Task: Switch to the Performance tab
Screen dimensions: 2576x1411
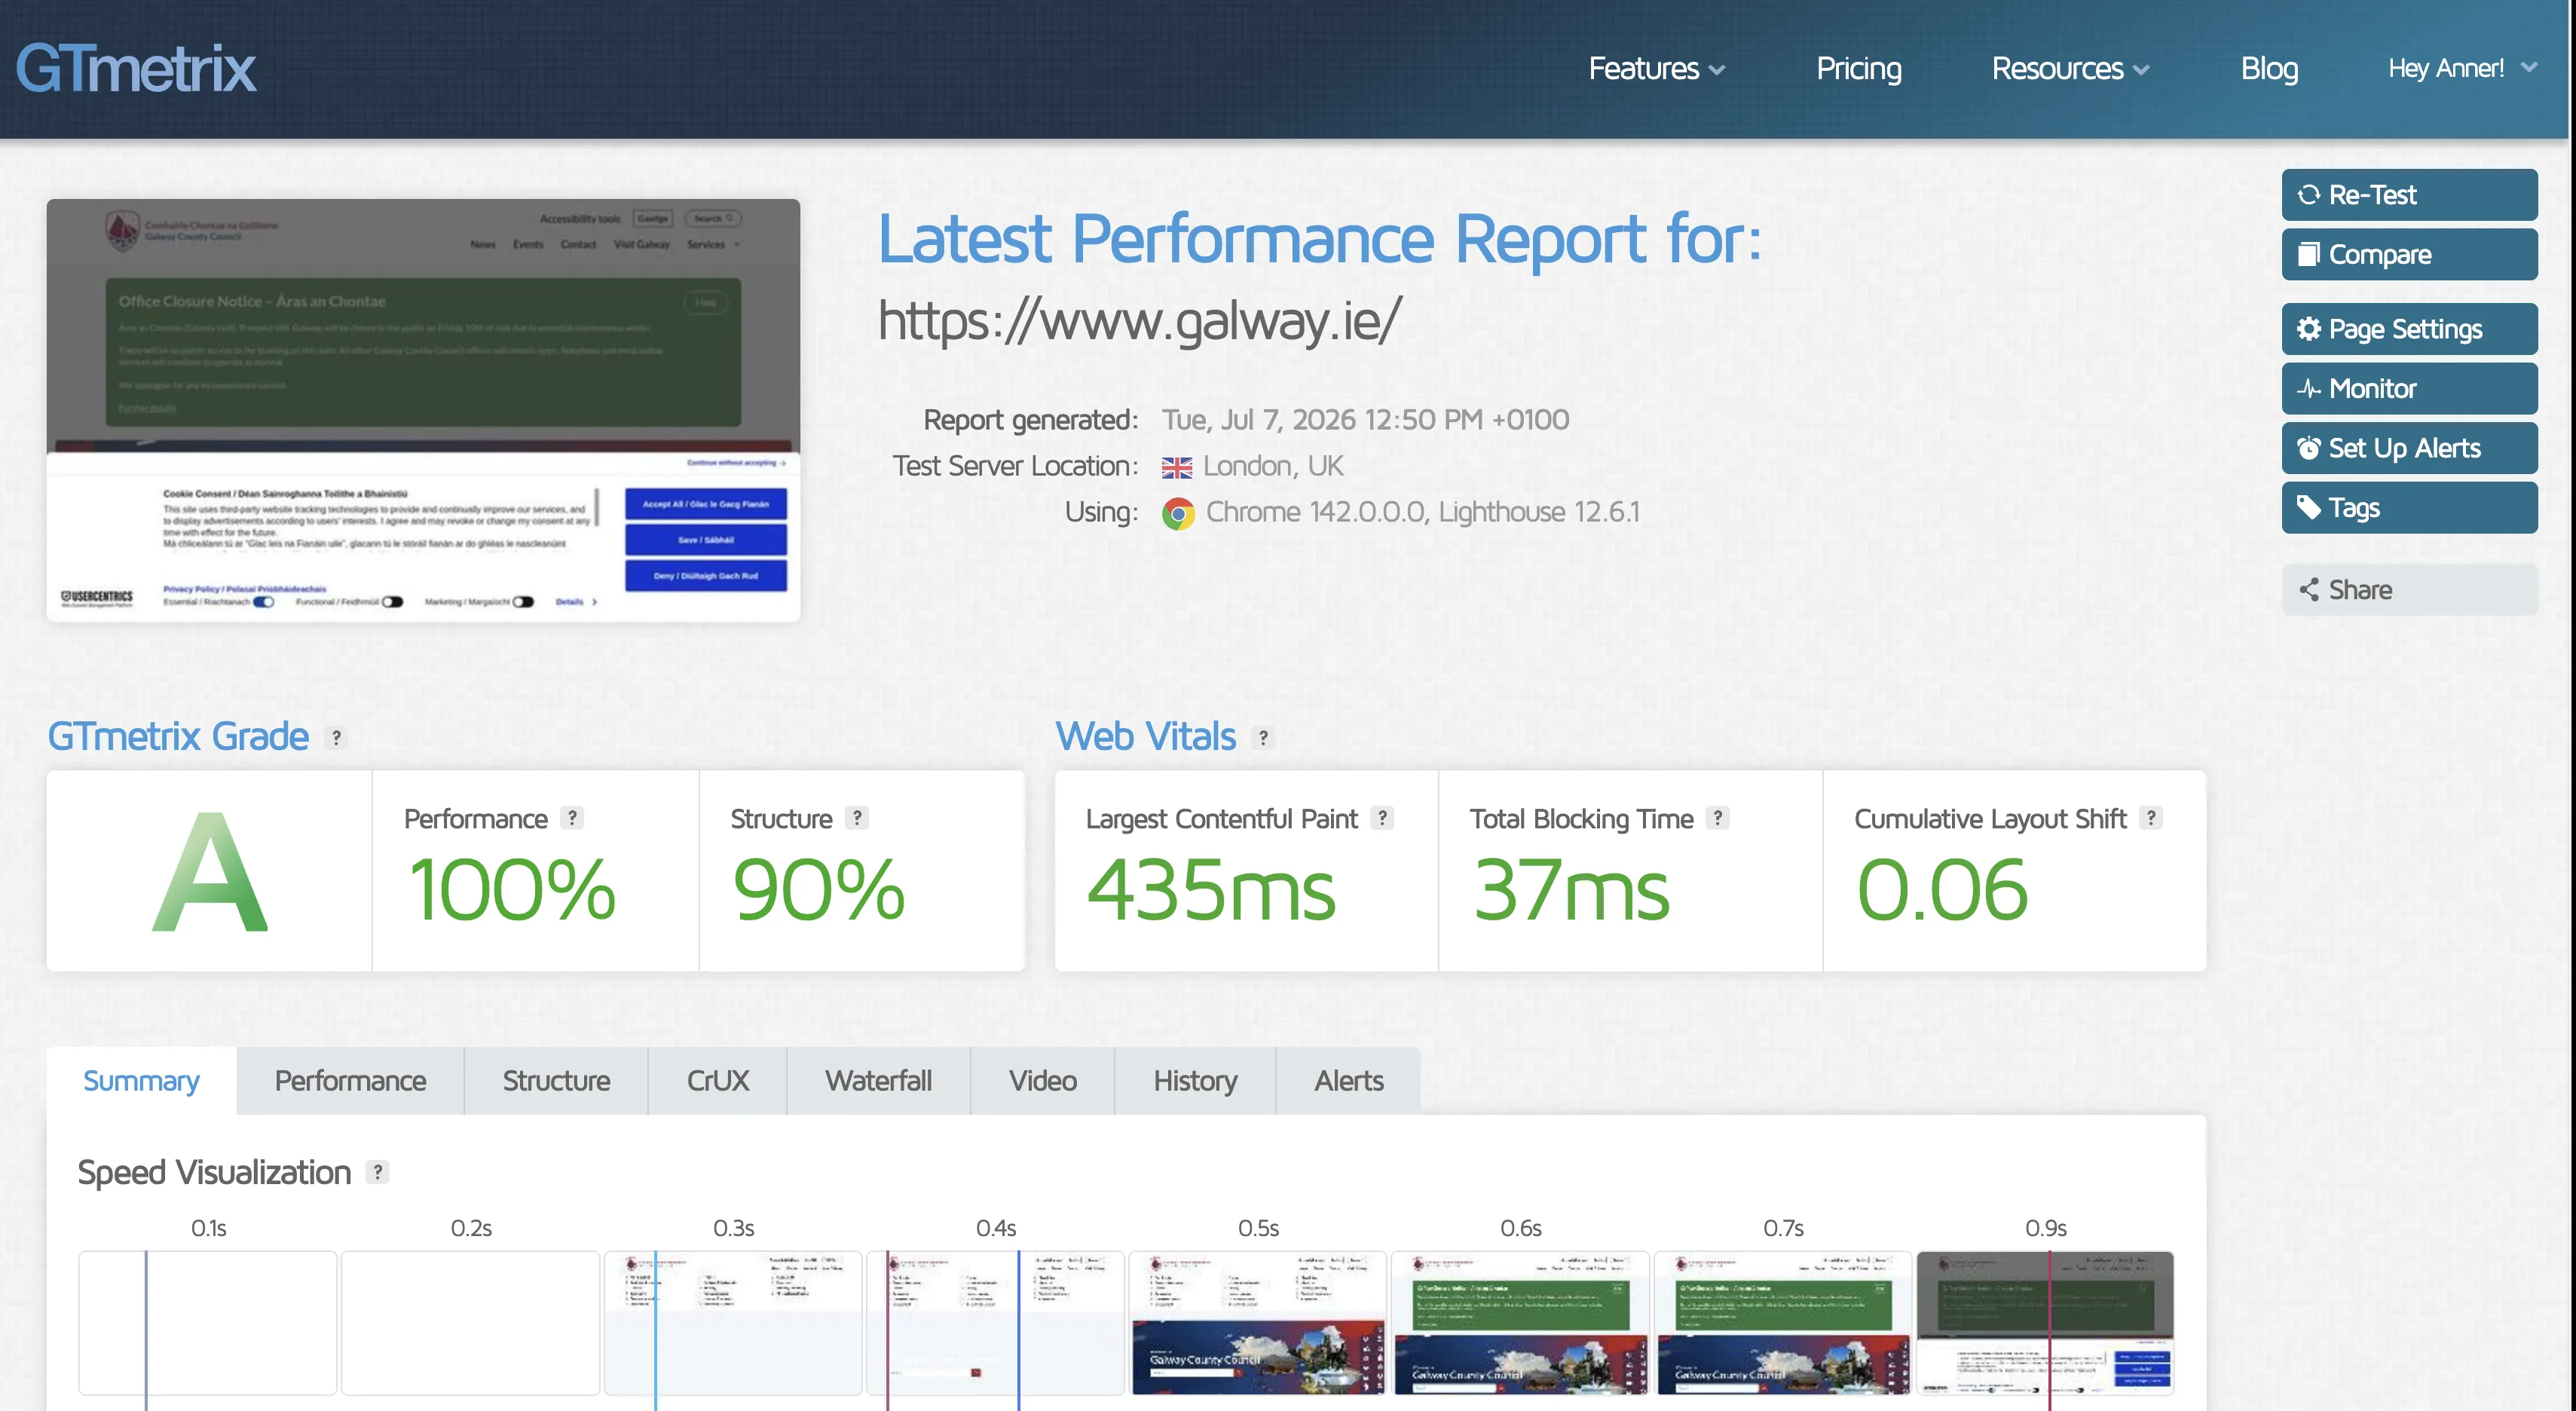Action: point(350,1081)
